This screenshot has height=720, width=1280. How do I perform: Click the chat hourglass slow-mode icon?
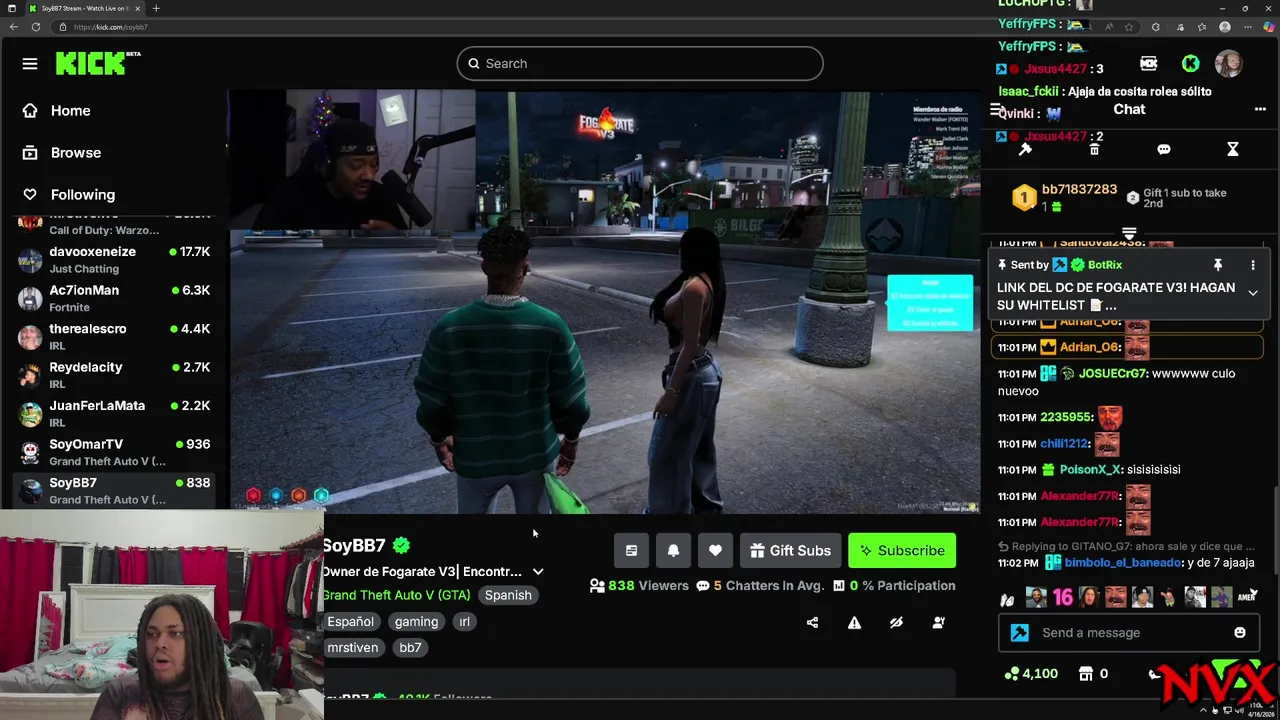point(1233,149)
